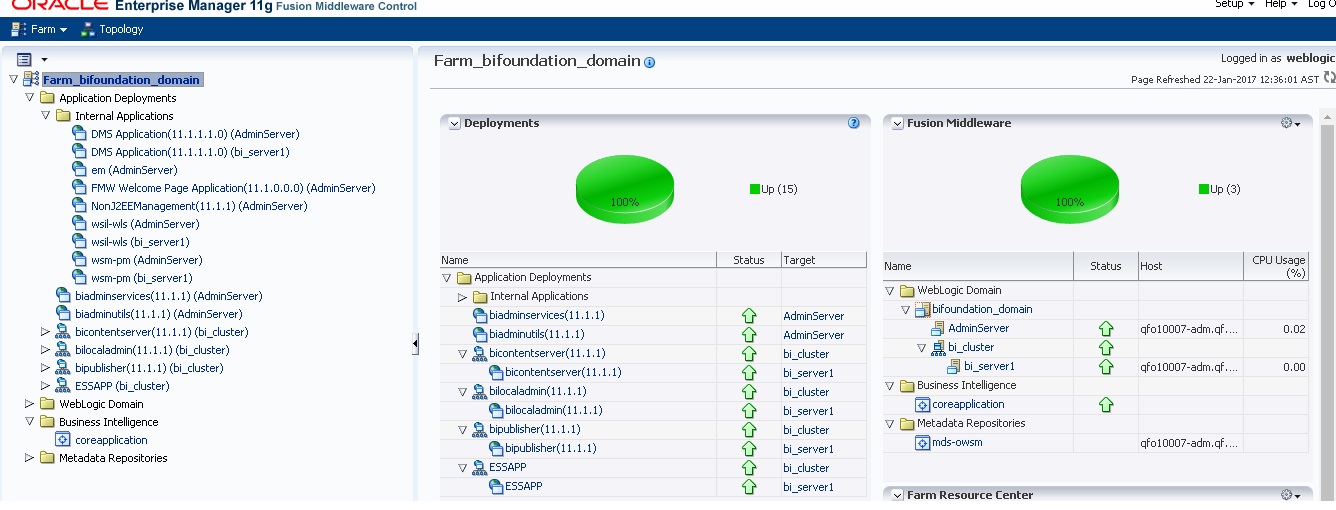This screenshot has height=510, width=1336.
Task: Open bifoundation_domain link in Fusion Middleware table
Action: click(x=982, y=309)
